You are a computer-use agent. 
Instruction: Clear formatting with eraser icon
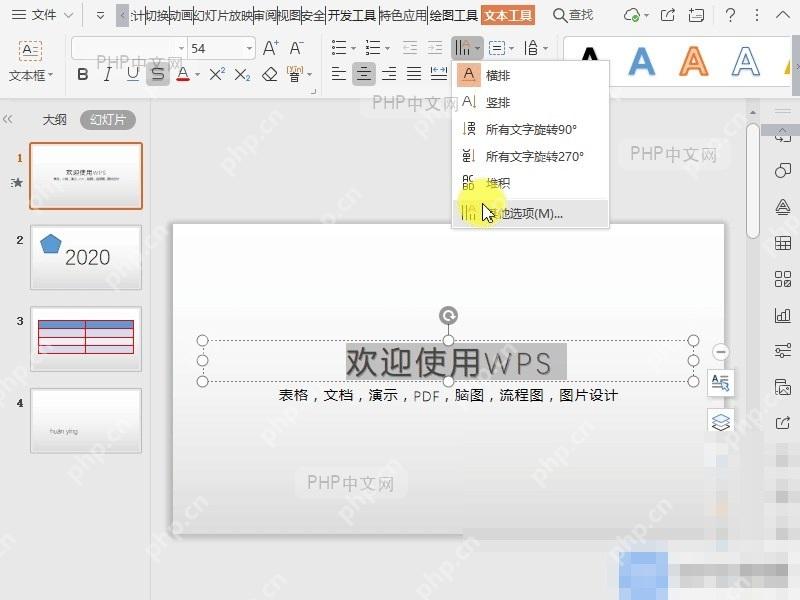[x=269, y=74]
